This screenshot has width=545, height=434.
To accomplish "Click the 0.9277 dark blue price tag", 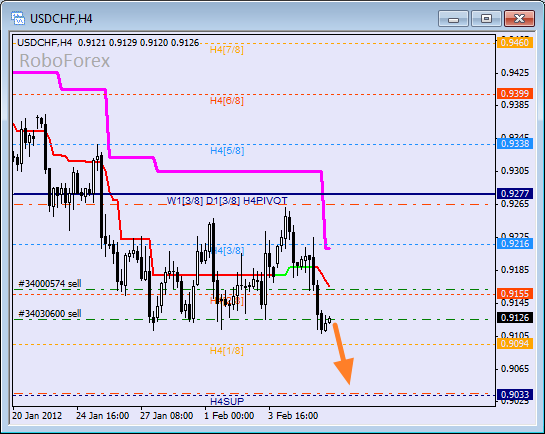I will (515, 194).
